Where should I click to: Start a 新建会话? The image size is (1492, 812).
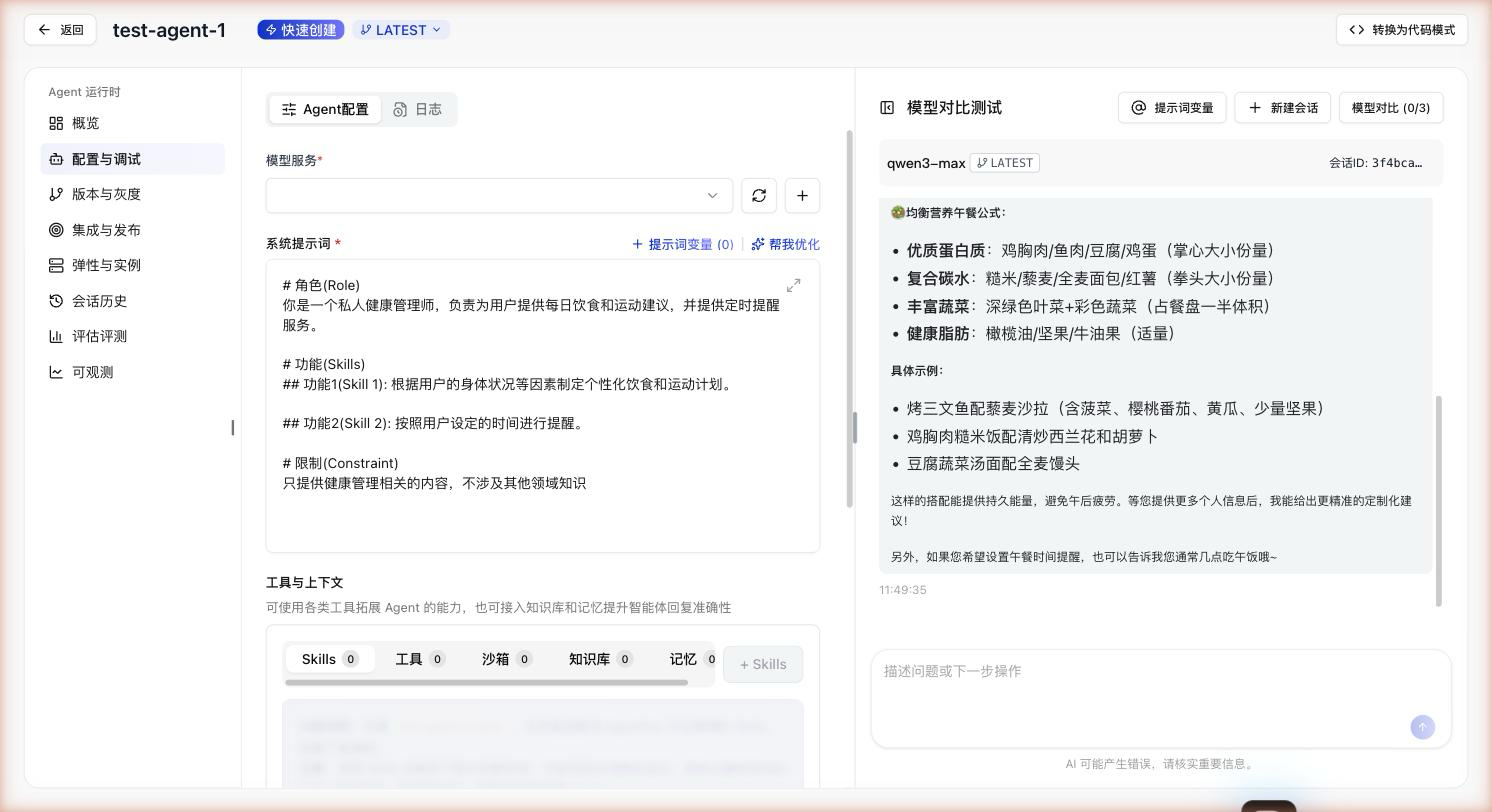click(1283, 108)
